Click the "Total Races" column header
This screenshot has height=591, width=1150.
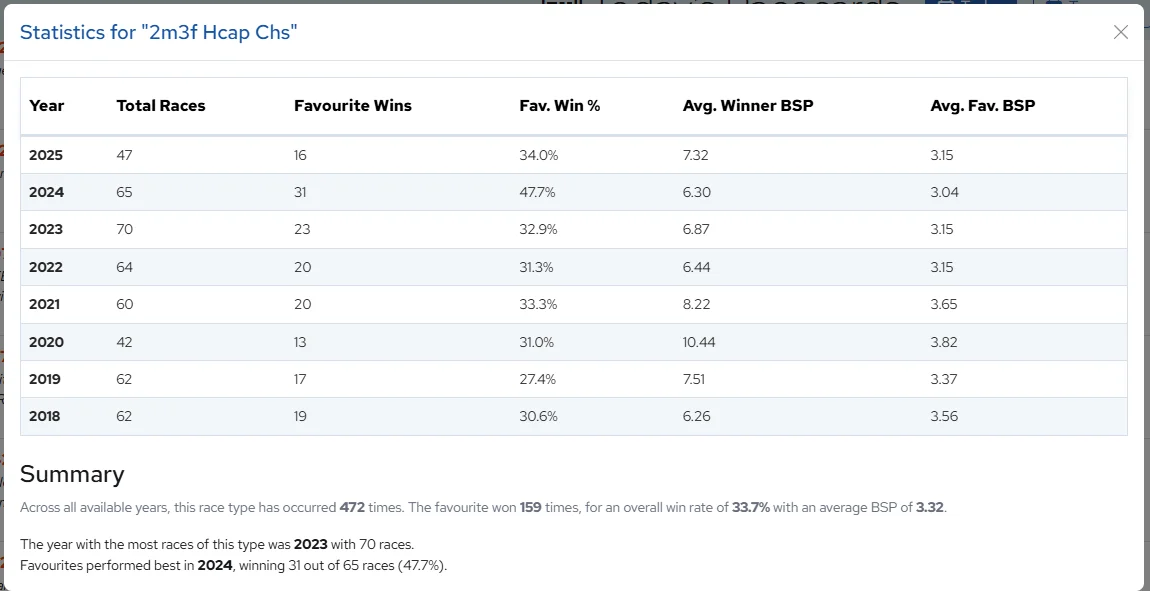(x=161, y=106)
